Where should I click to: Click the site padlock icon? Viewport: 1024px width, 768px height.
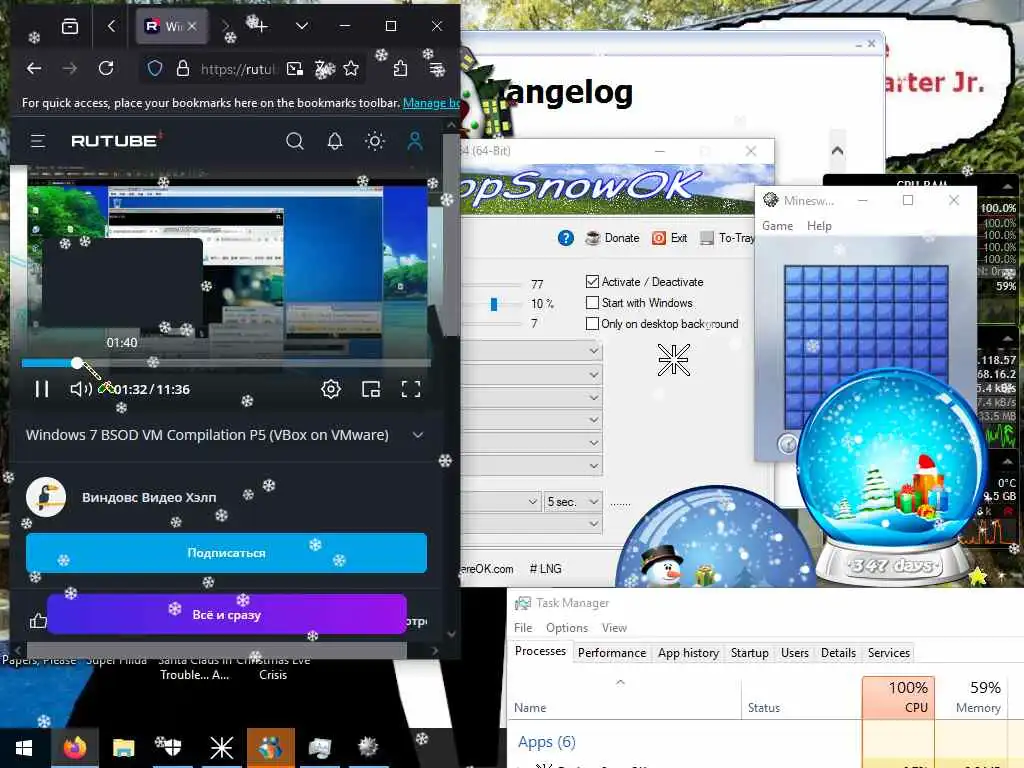(x=183, y=68)
